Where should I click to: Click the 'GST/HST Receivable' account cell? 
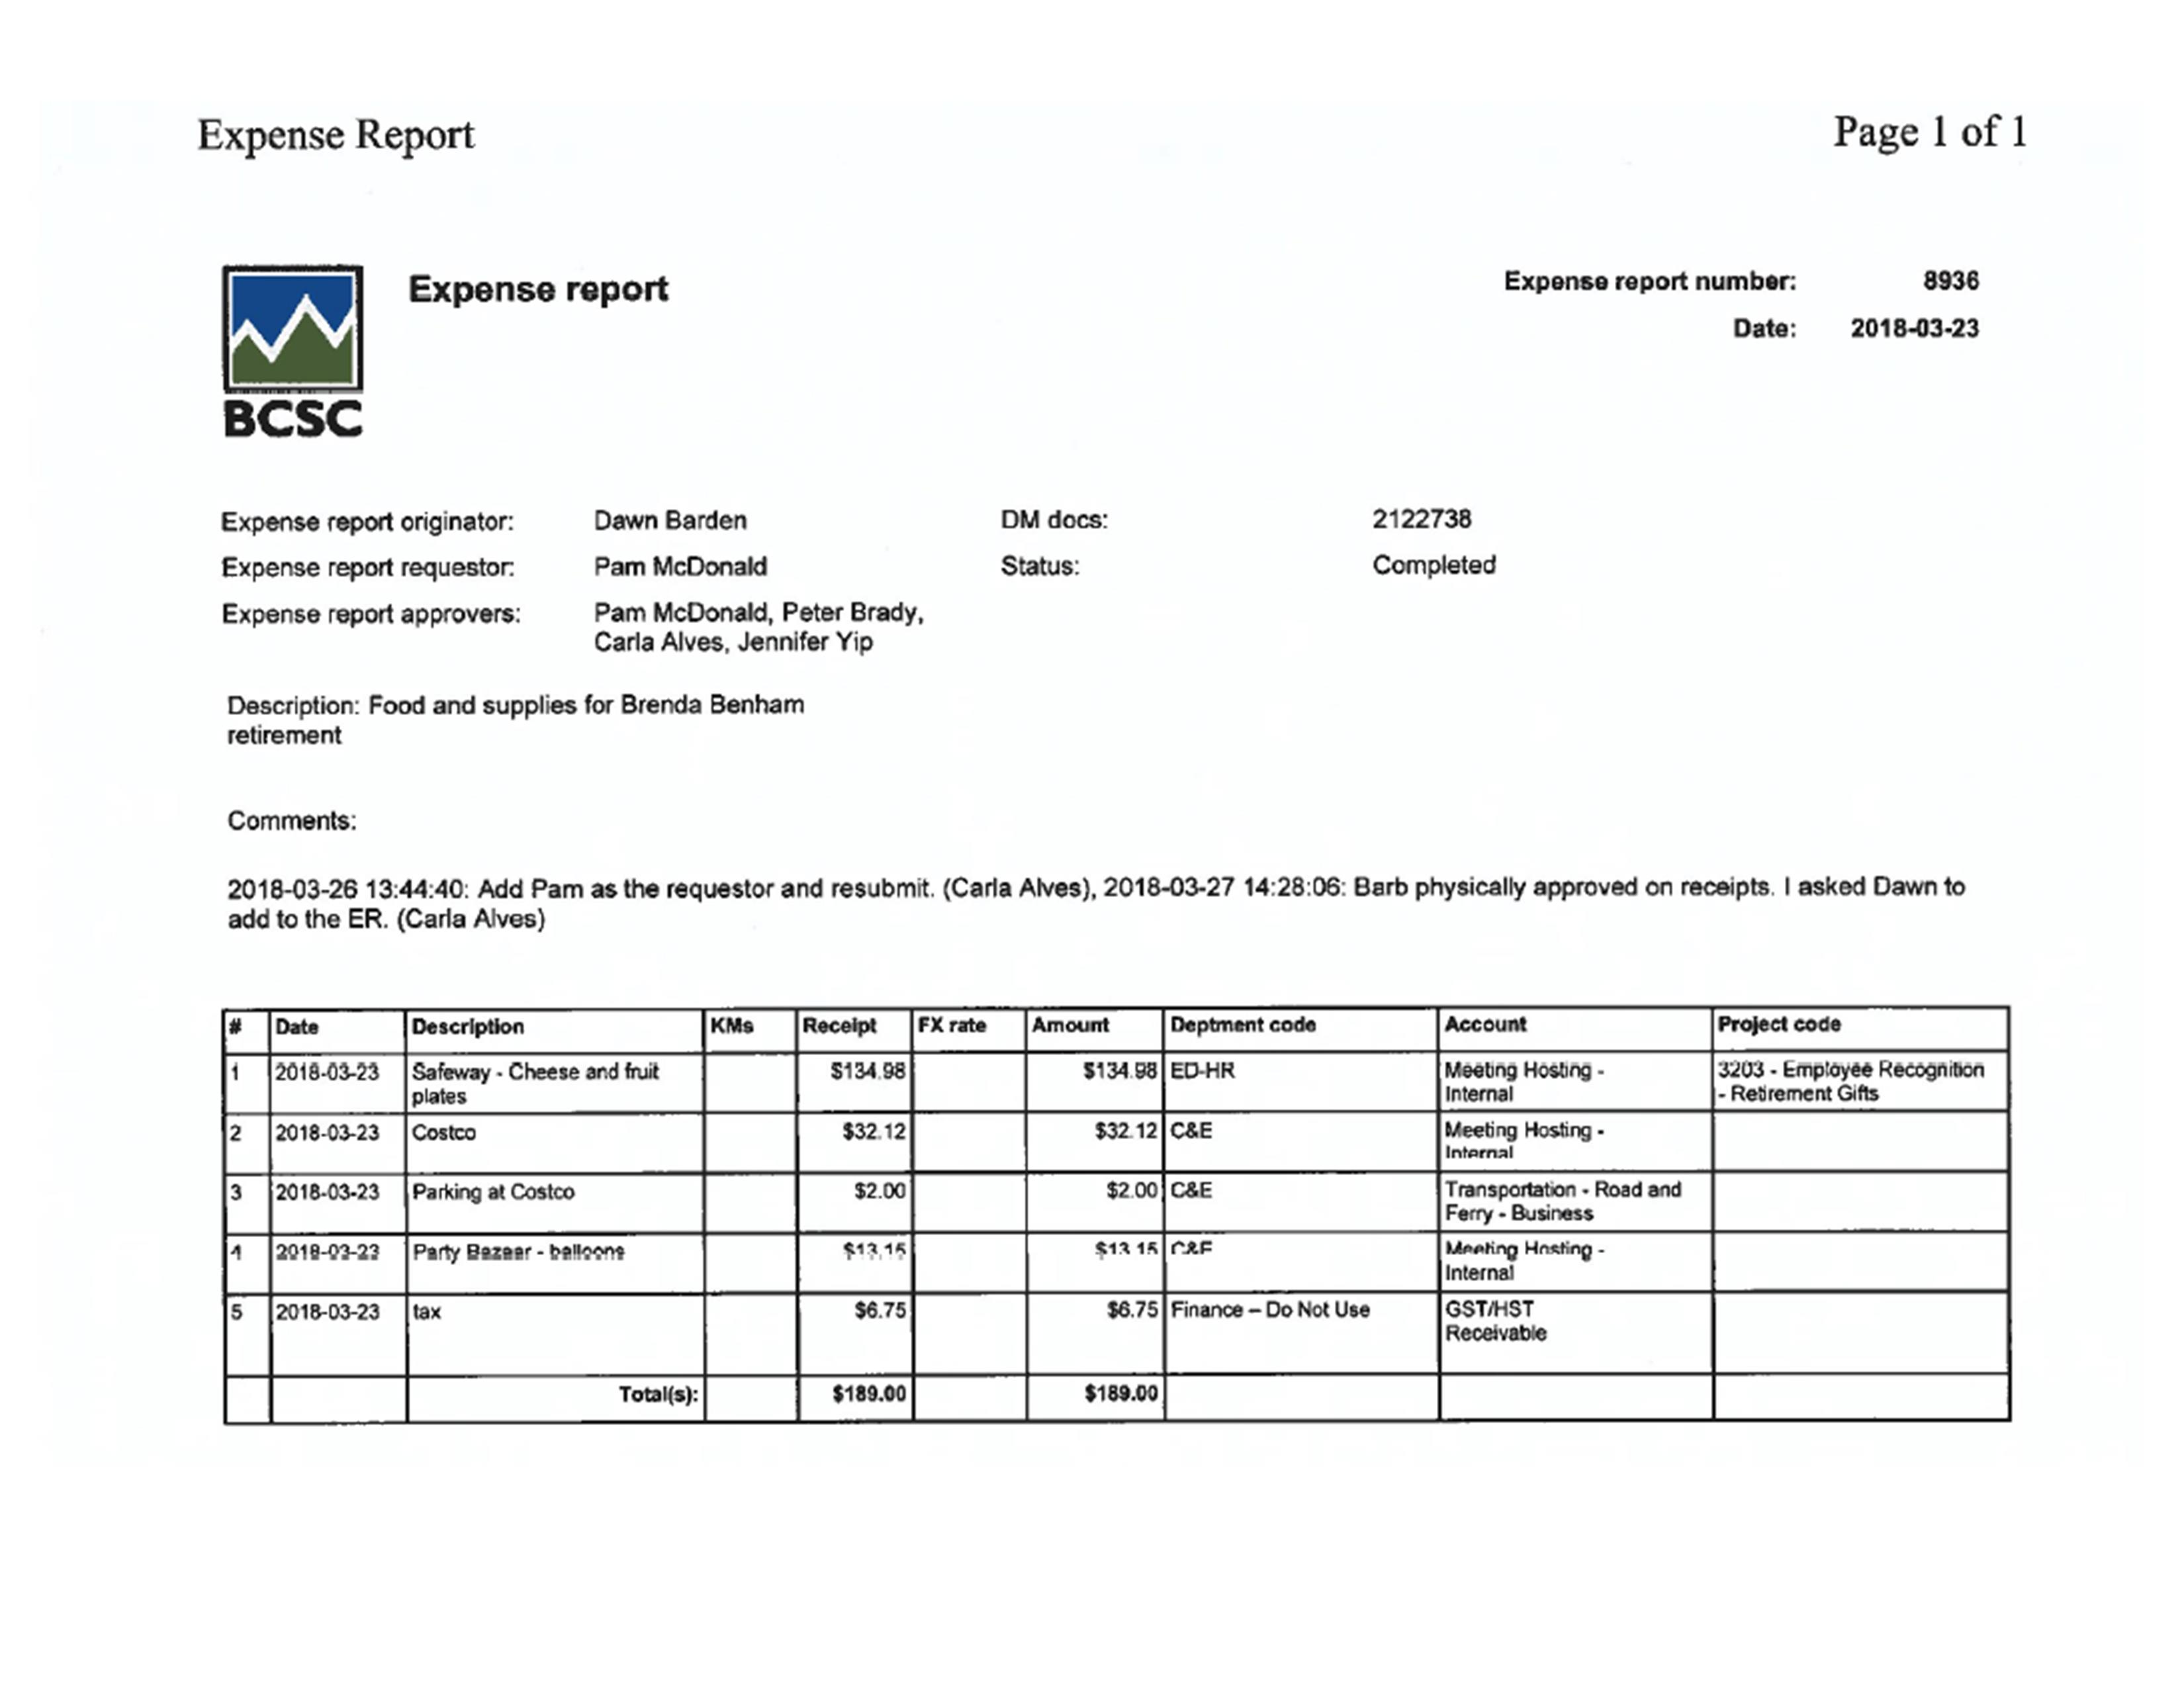[x=1575, y=1333]
